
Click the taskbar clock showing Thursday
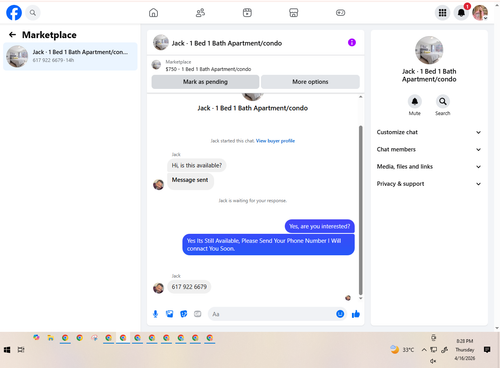(x=465, y=350)
